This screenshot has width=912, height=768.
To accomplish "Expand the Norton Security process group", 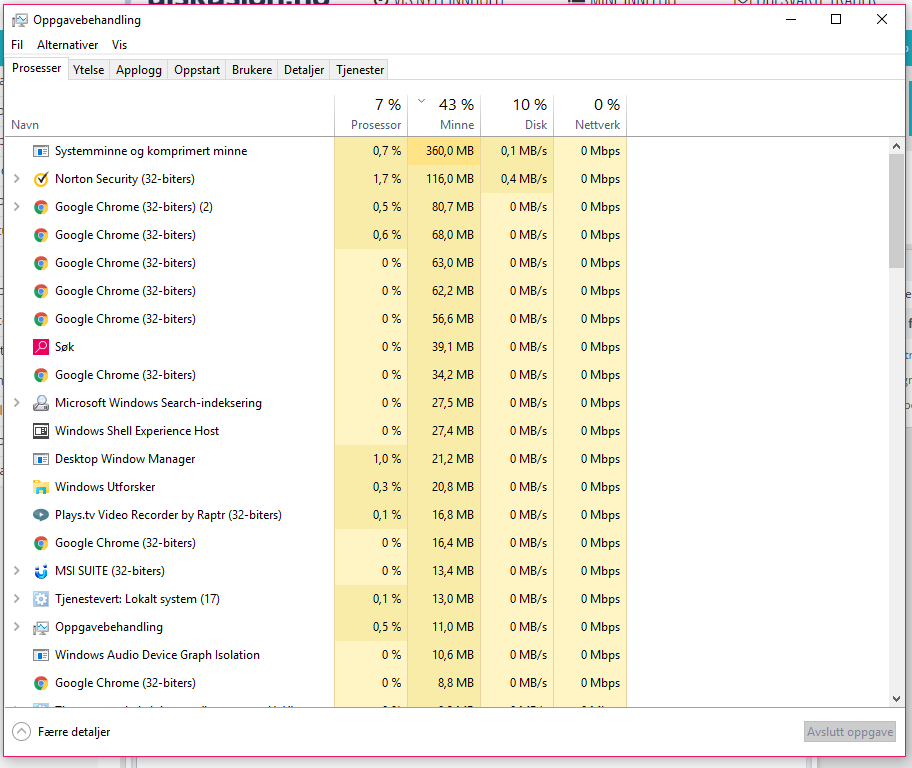I will point(17,179).
